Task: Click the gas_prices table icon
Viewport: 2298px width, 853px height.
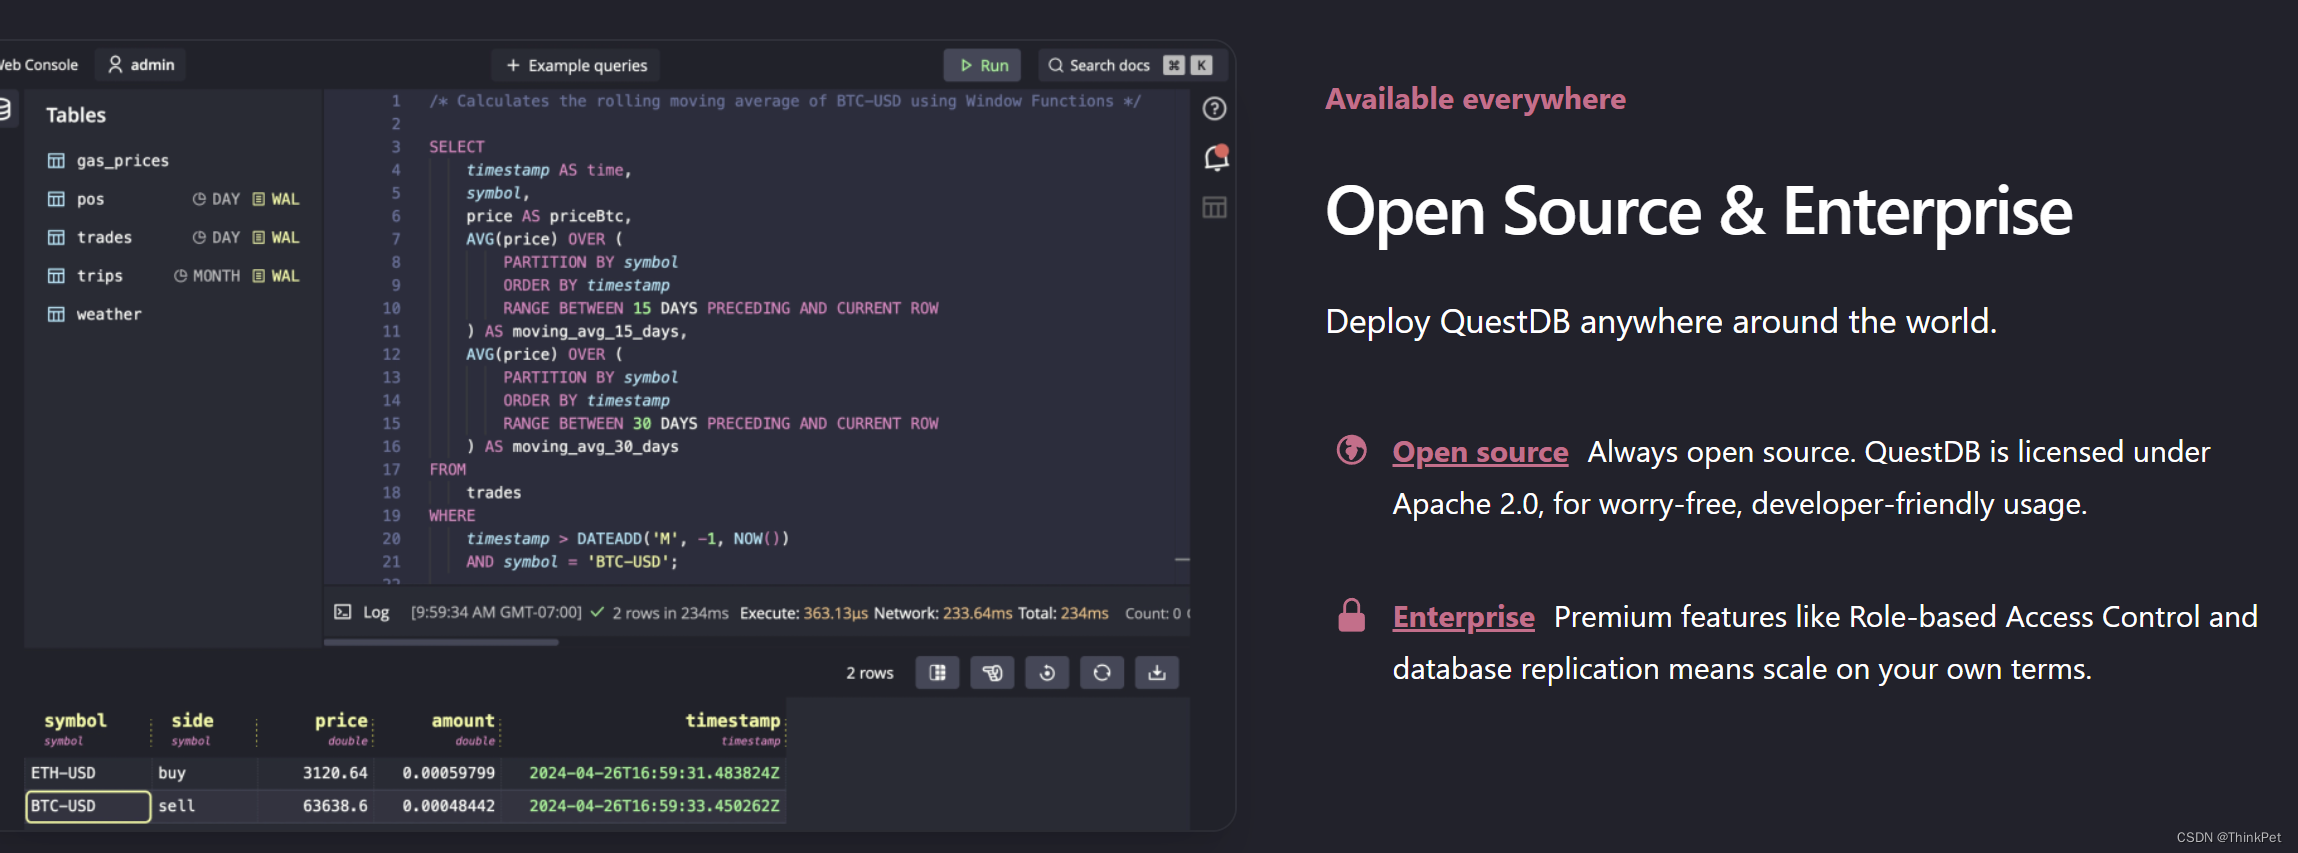Action: (56, 160)
